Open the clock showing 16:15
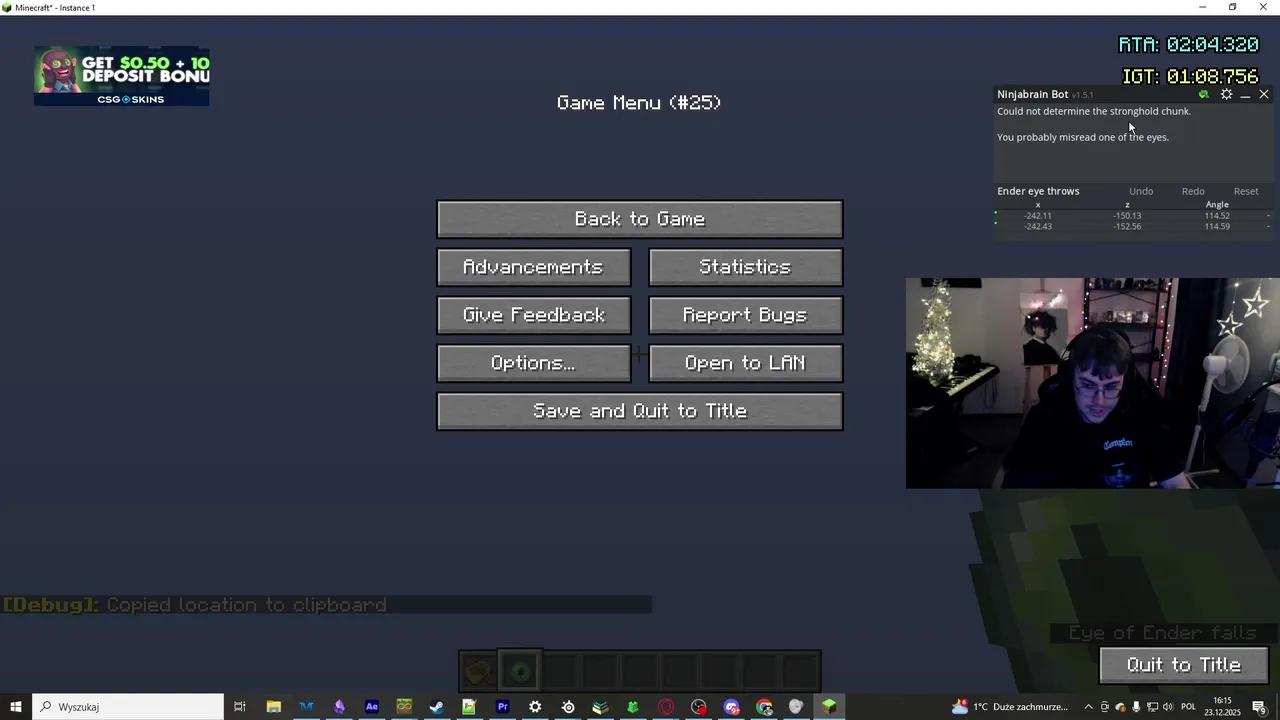The width and height of the screenshot is (1280, 720). [1223, 707]
